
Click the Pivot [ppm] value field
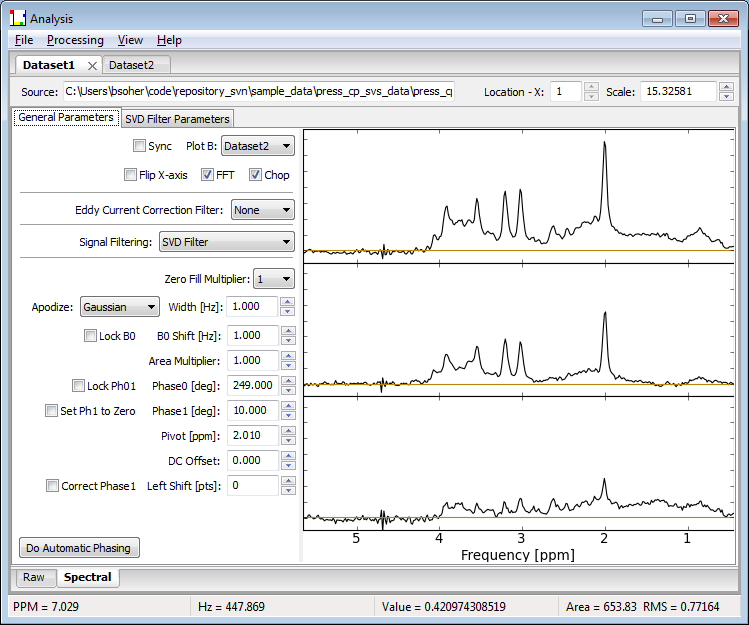pos(253,435)
